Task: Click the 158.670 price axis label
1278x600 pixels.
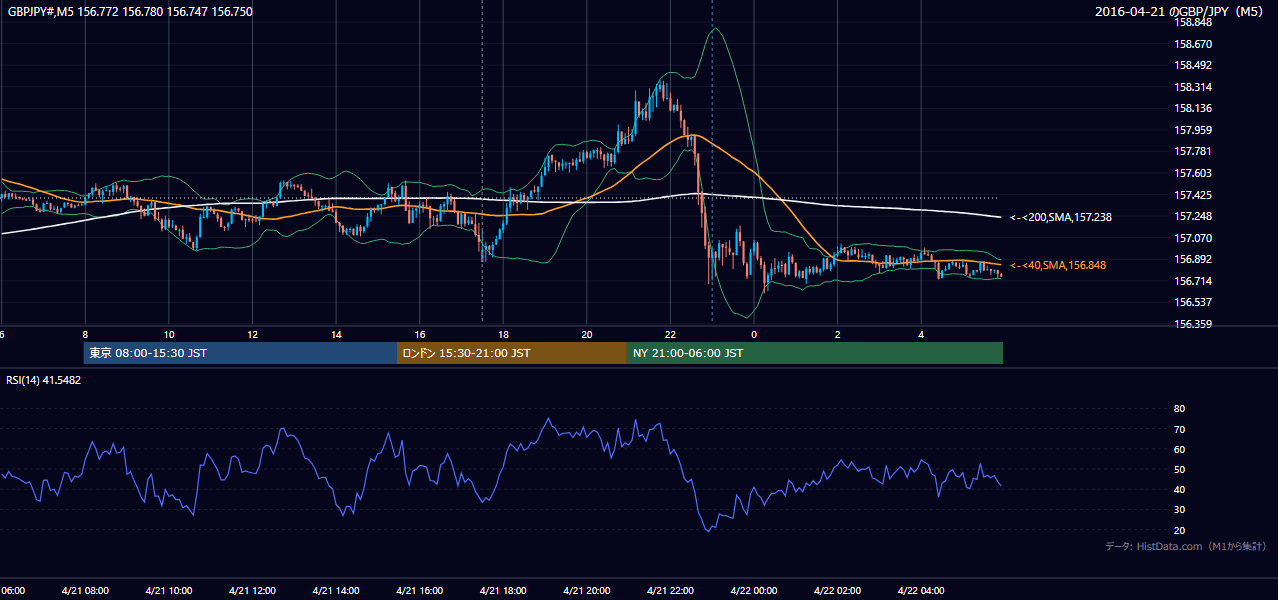Action: coord(1194,44)
